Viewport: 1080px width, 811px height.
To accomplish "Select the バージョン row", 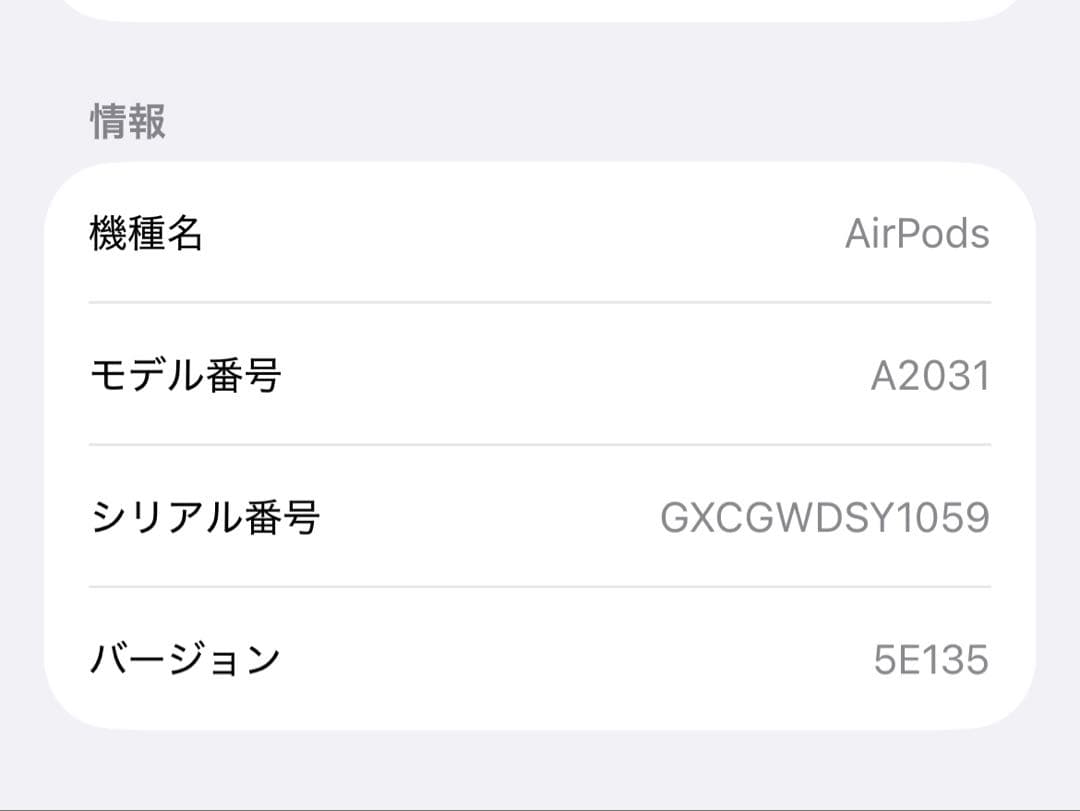I will point(540,655).
